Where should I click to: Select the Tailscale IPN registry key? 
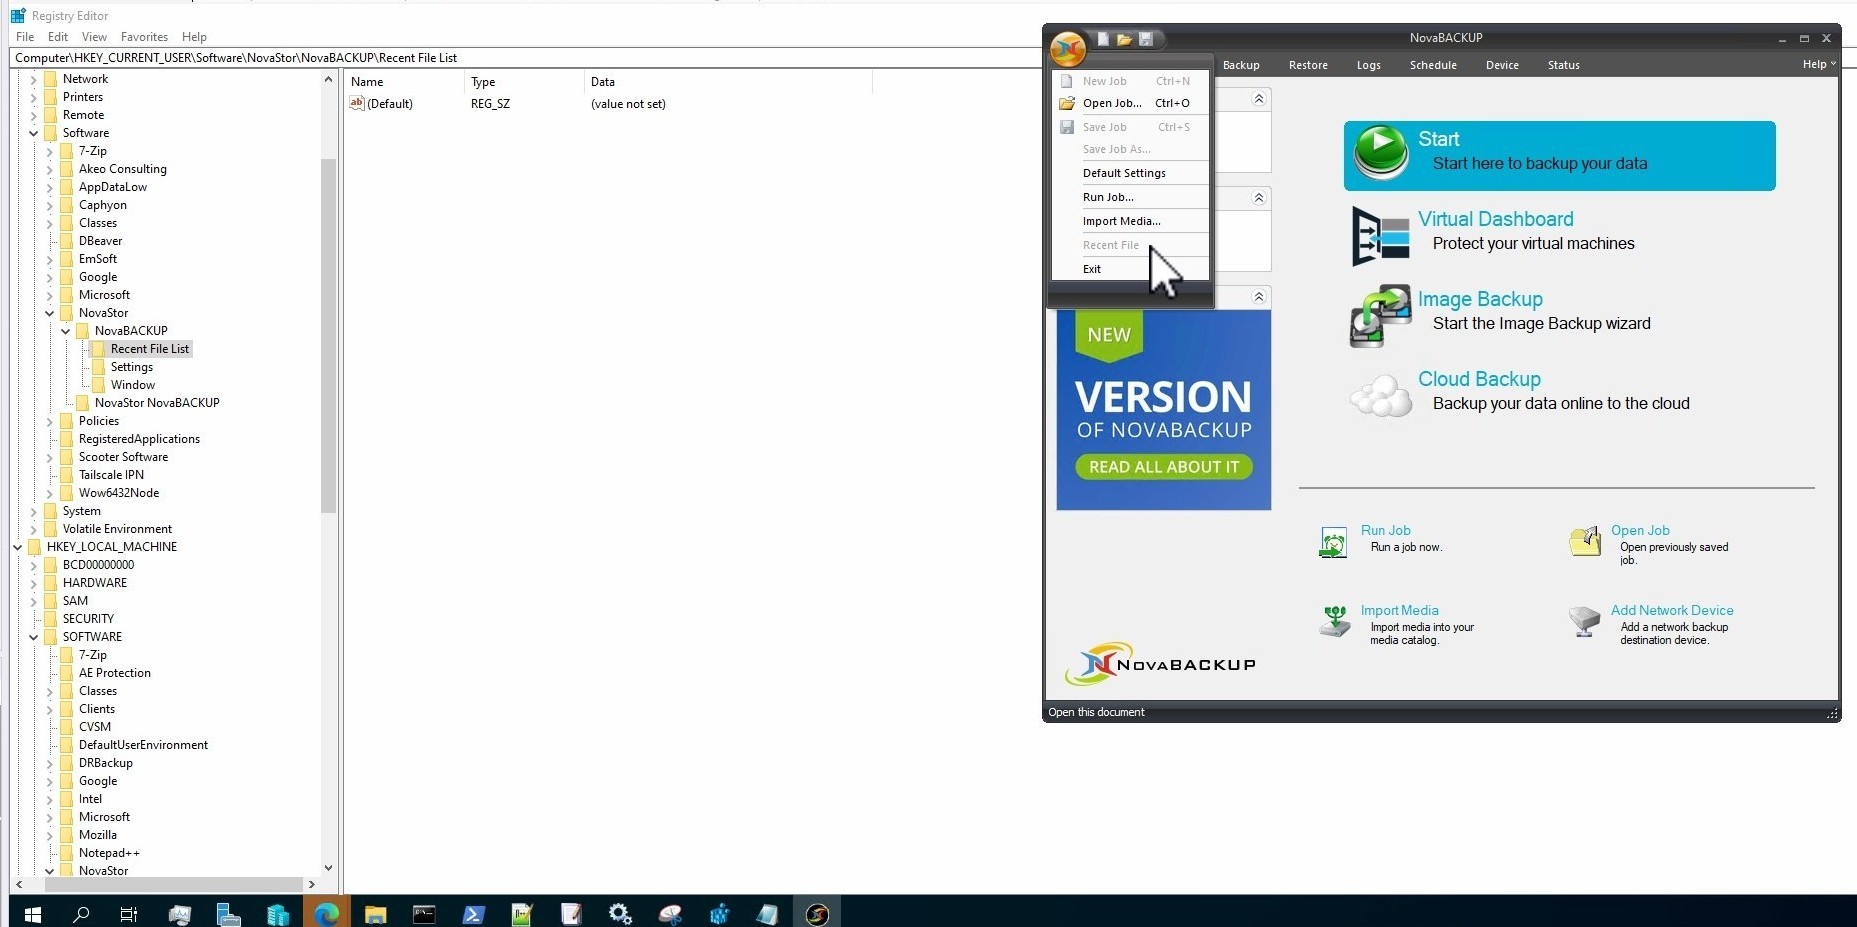111,475
